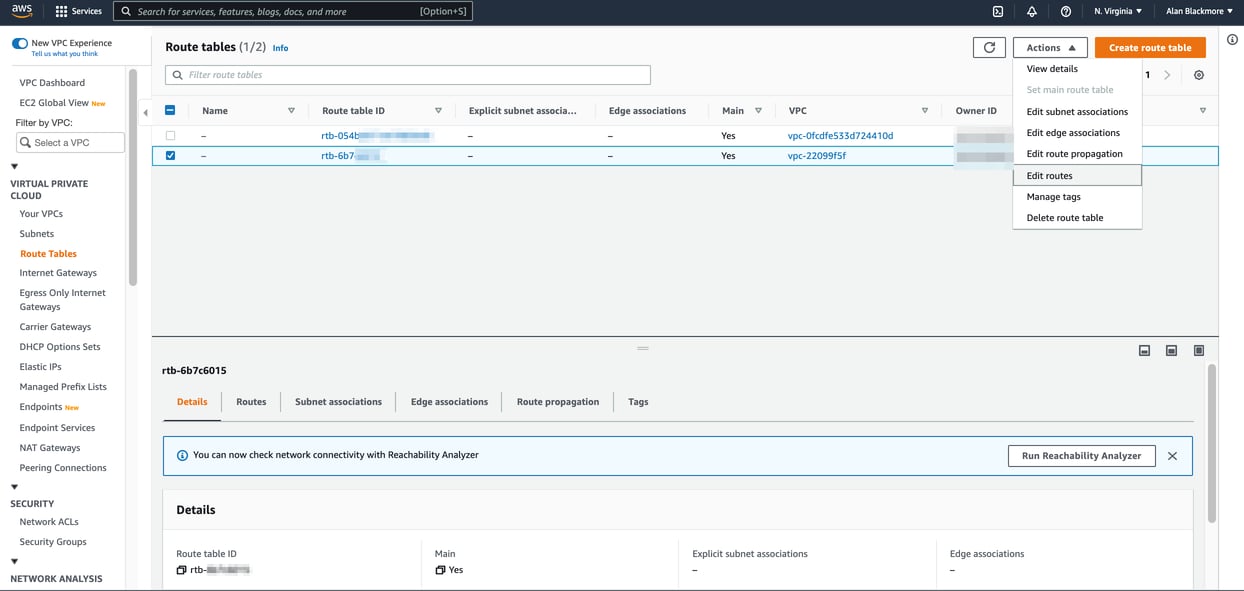Click the AWS logo in the top bar

click(x=21, y=11)
